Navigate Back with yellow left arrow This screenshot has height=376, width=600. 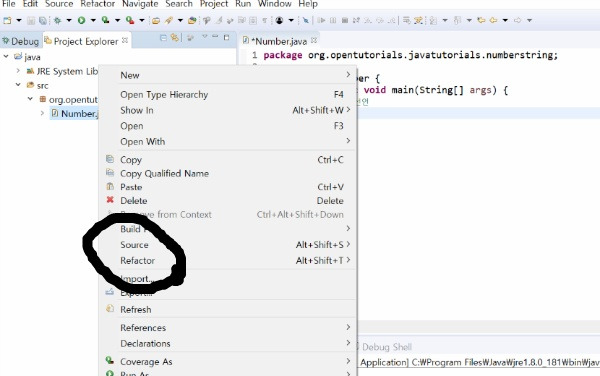[493, 20]
